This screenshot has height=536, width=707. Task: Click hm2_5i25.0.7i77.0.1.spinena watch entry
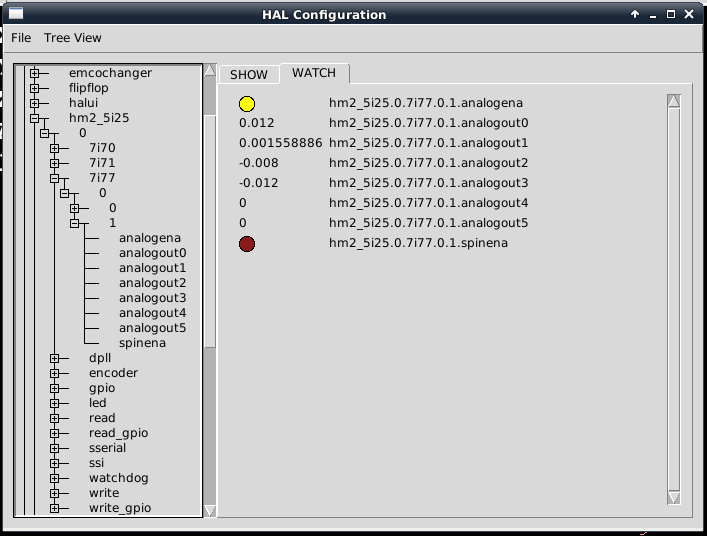(x=418, y=243)
